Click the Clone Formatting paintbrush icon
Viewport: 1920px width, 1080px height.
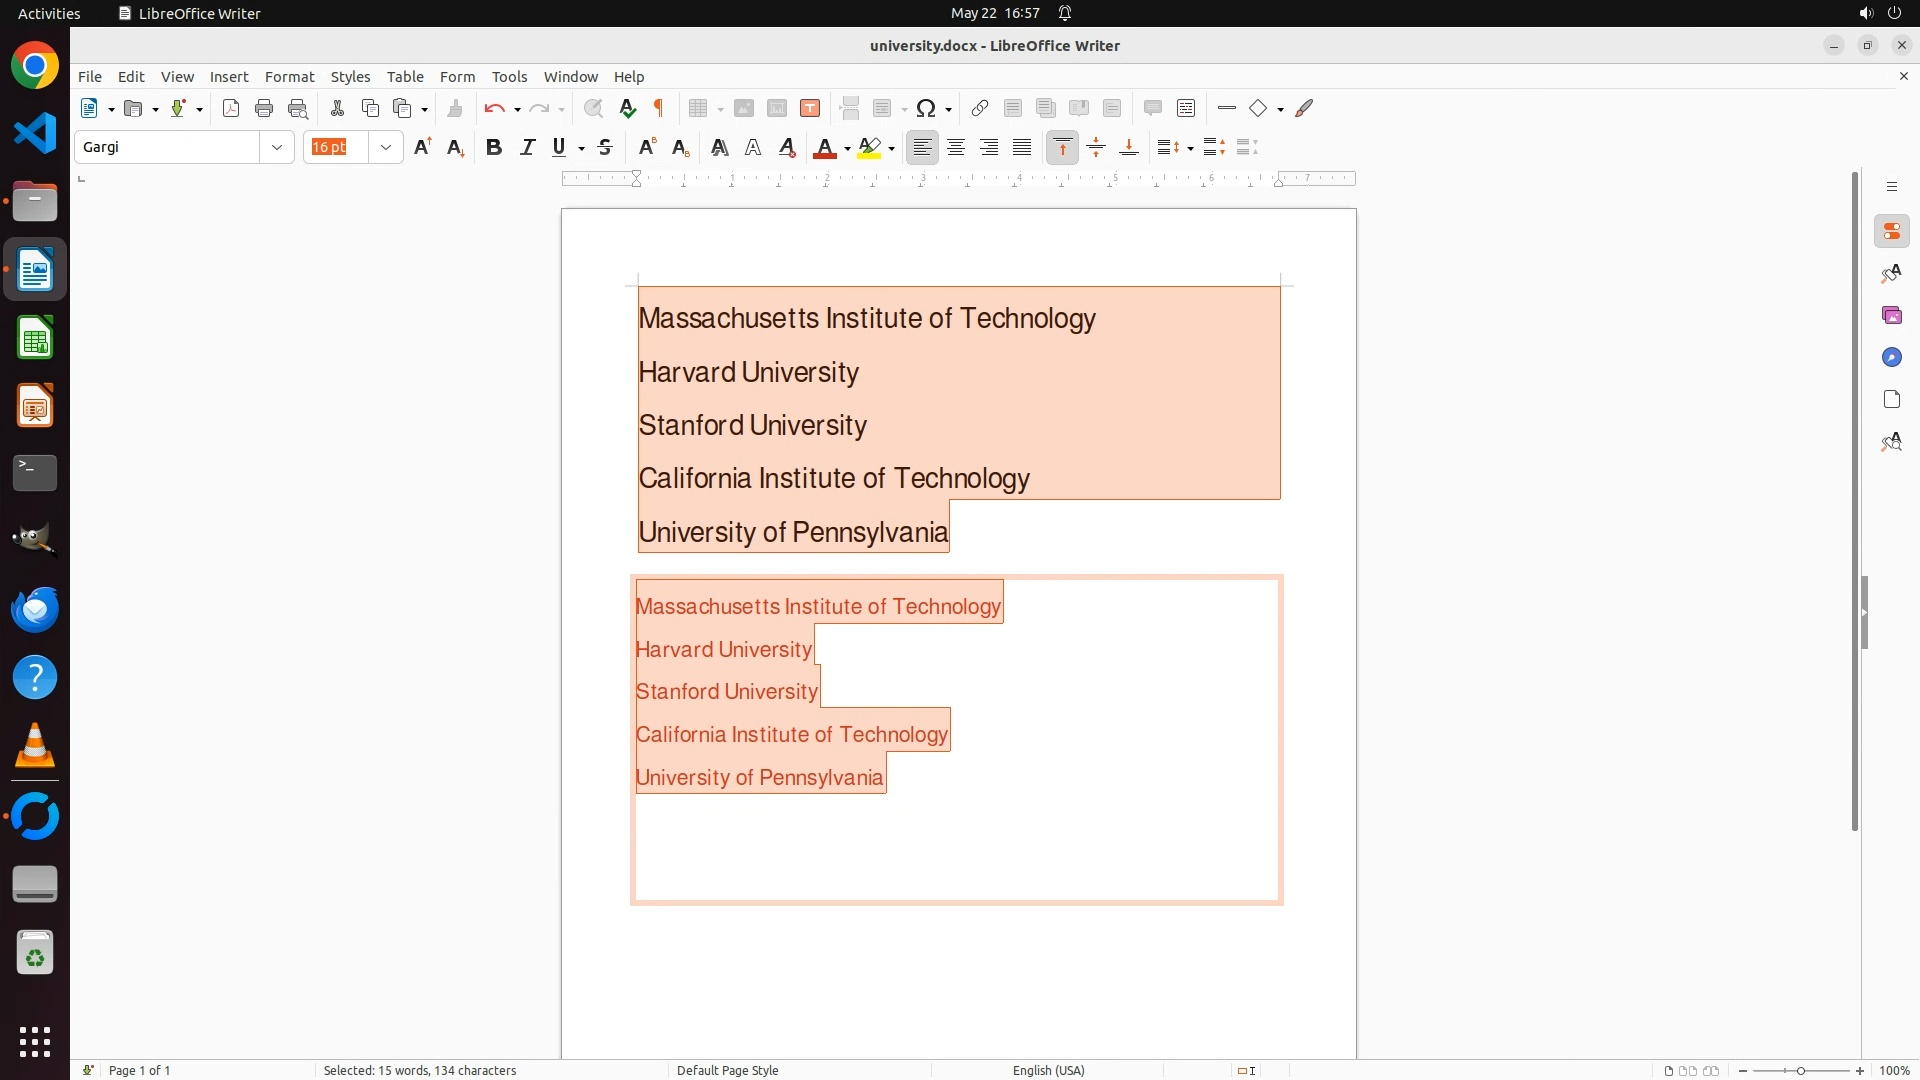(455, 109)
